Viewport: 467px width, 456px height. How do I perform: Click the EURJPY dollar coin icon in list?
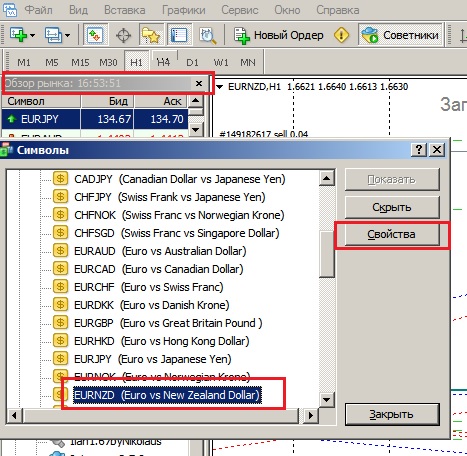coord(60,359)
